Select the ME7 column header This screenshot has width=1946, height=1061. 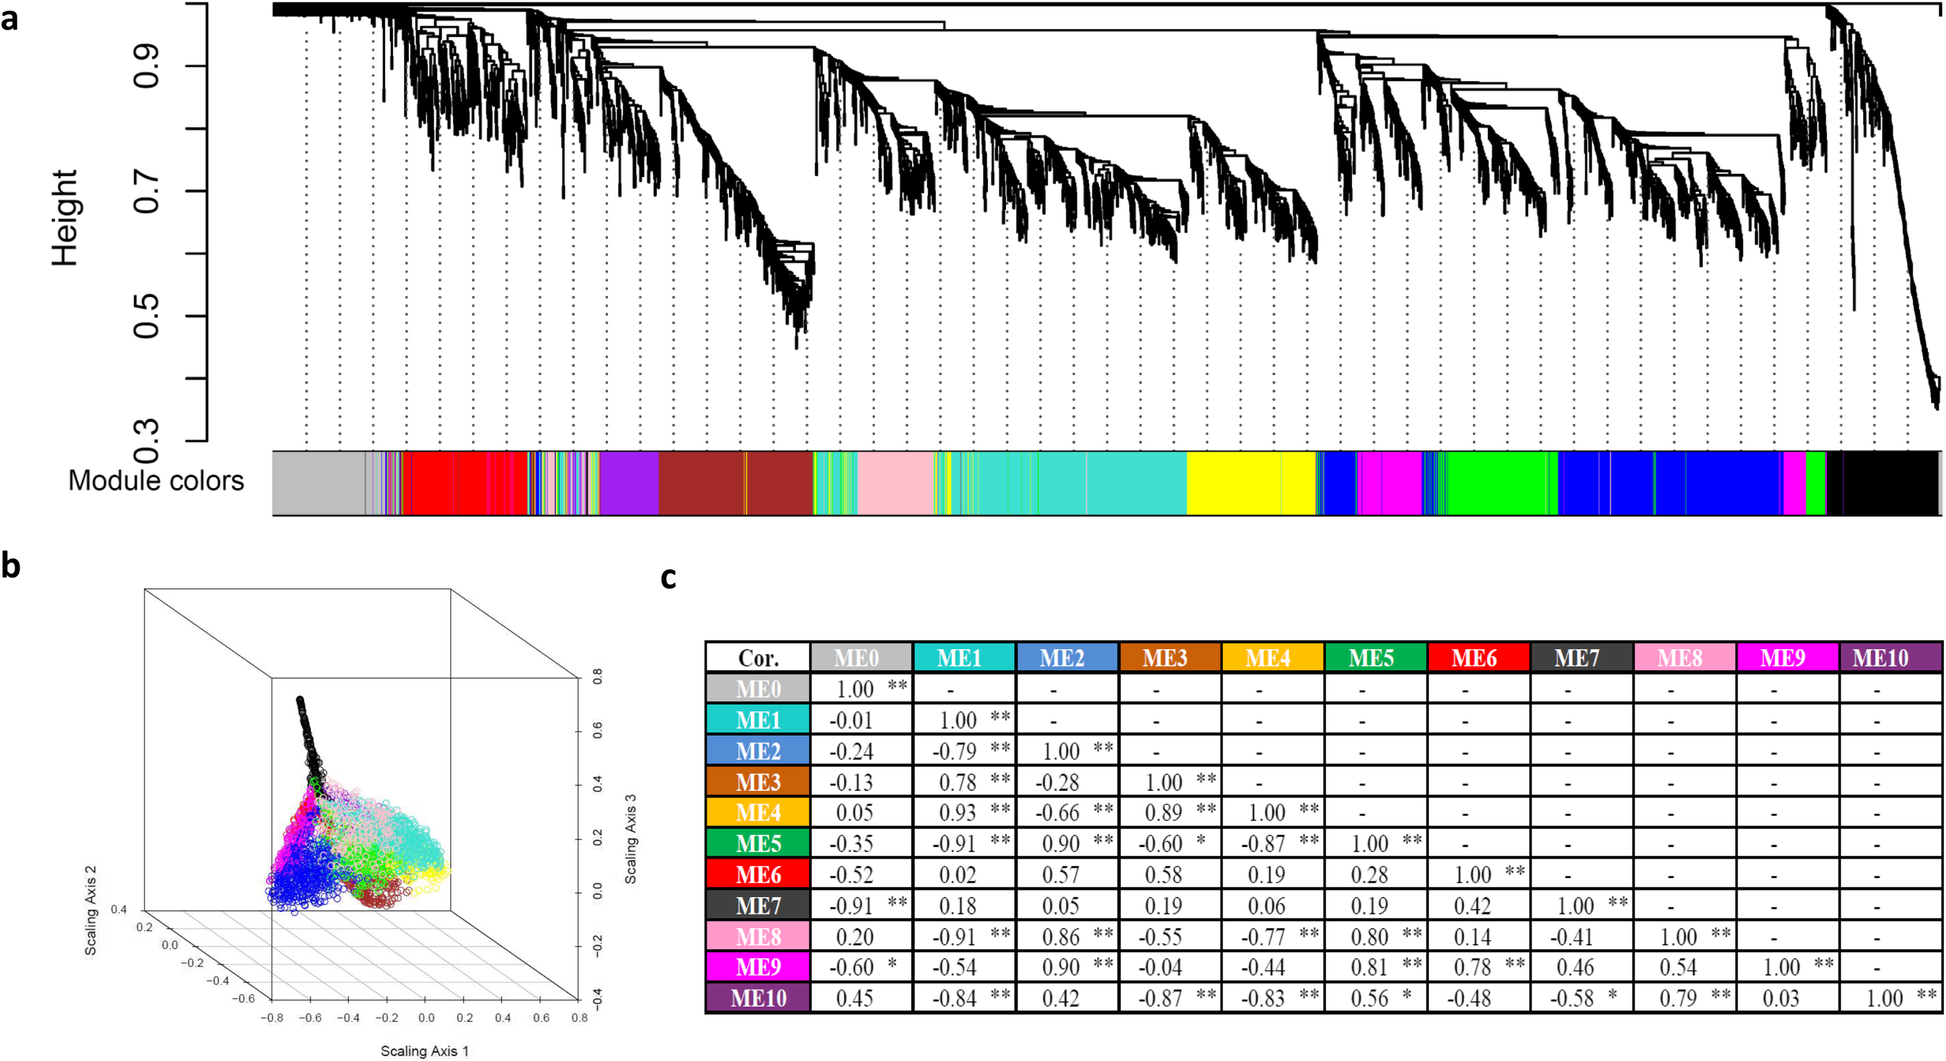coord(1582,657)
